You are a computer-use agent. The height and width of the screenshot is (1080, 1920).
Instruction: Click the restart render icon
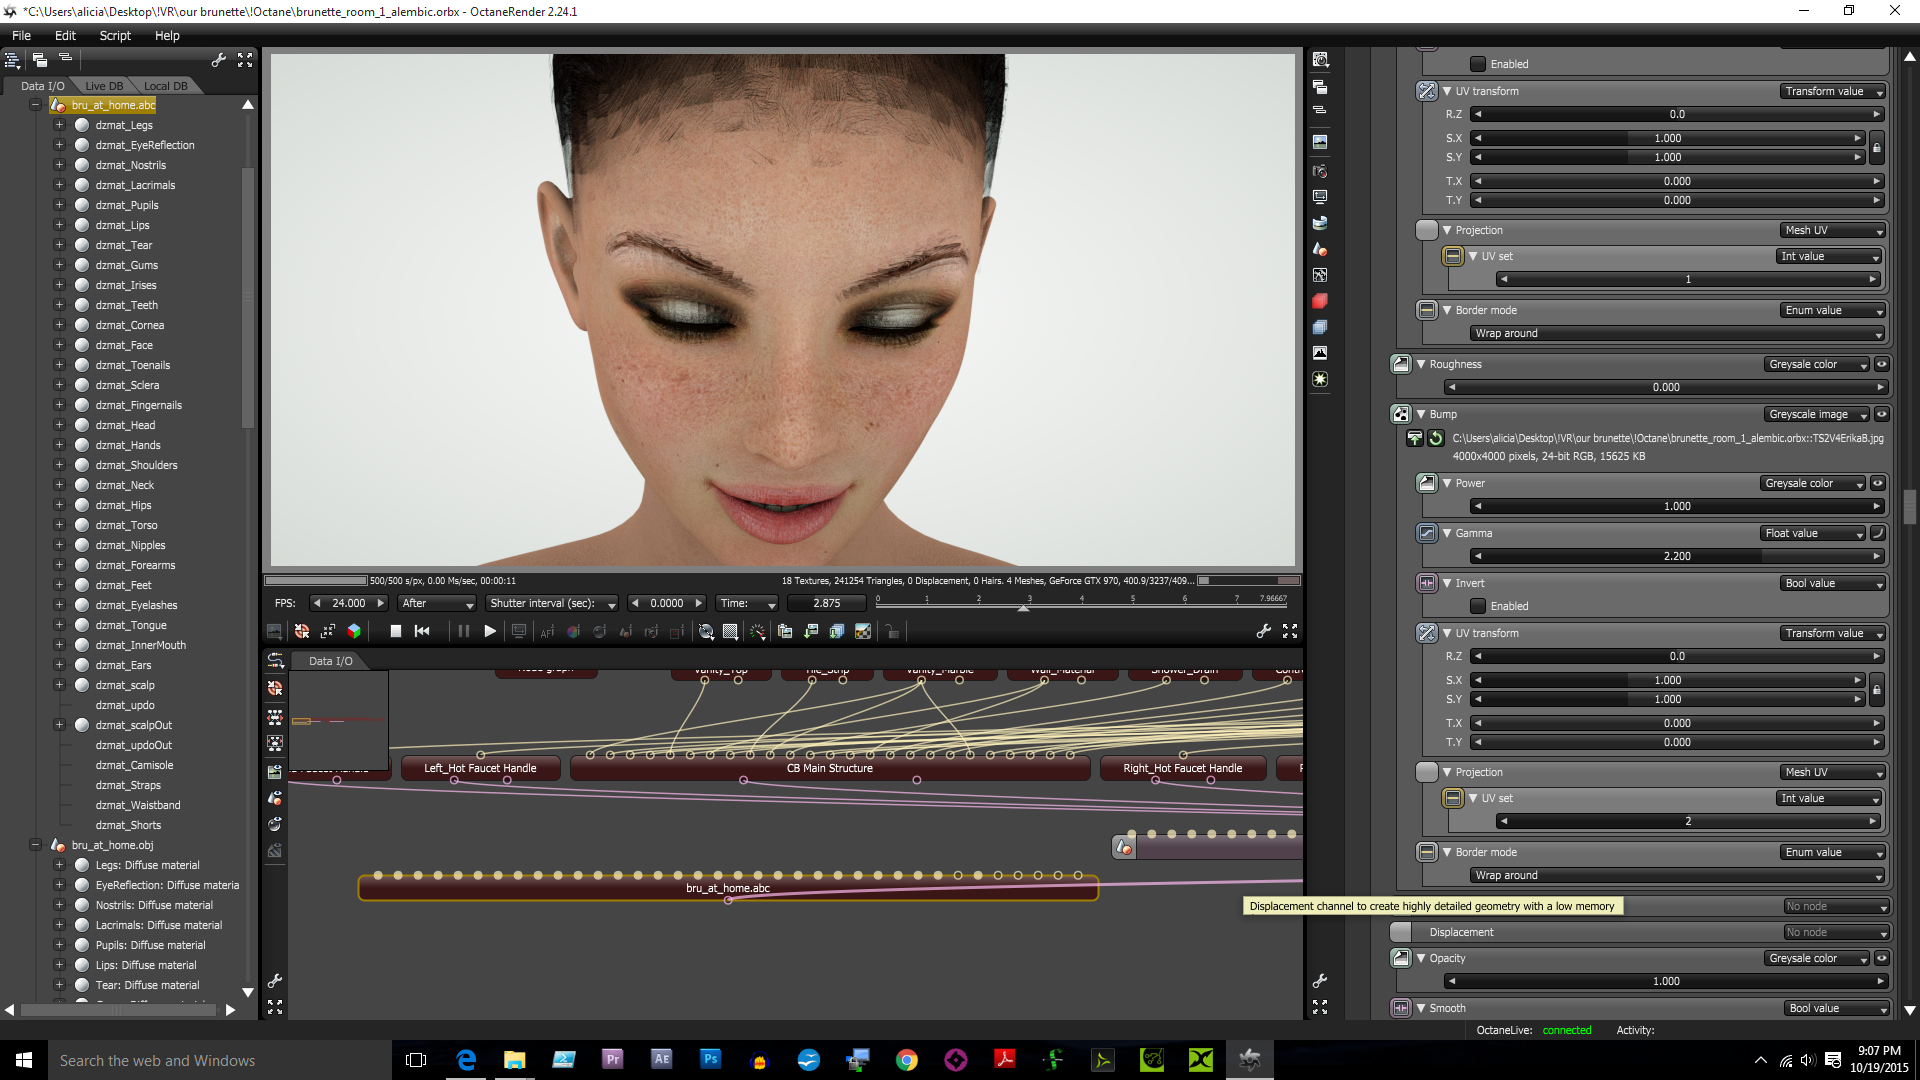(x=422, y=631)
